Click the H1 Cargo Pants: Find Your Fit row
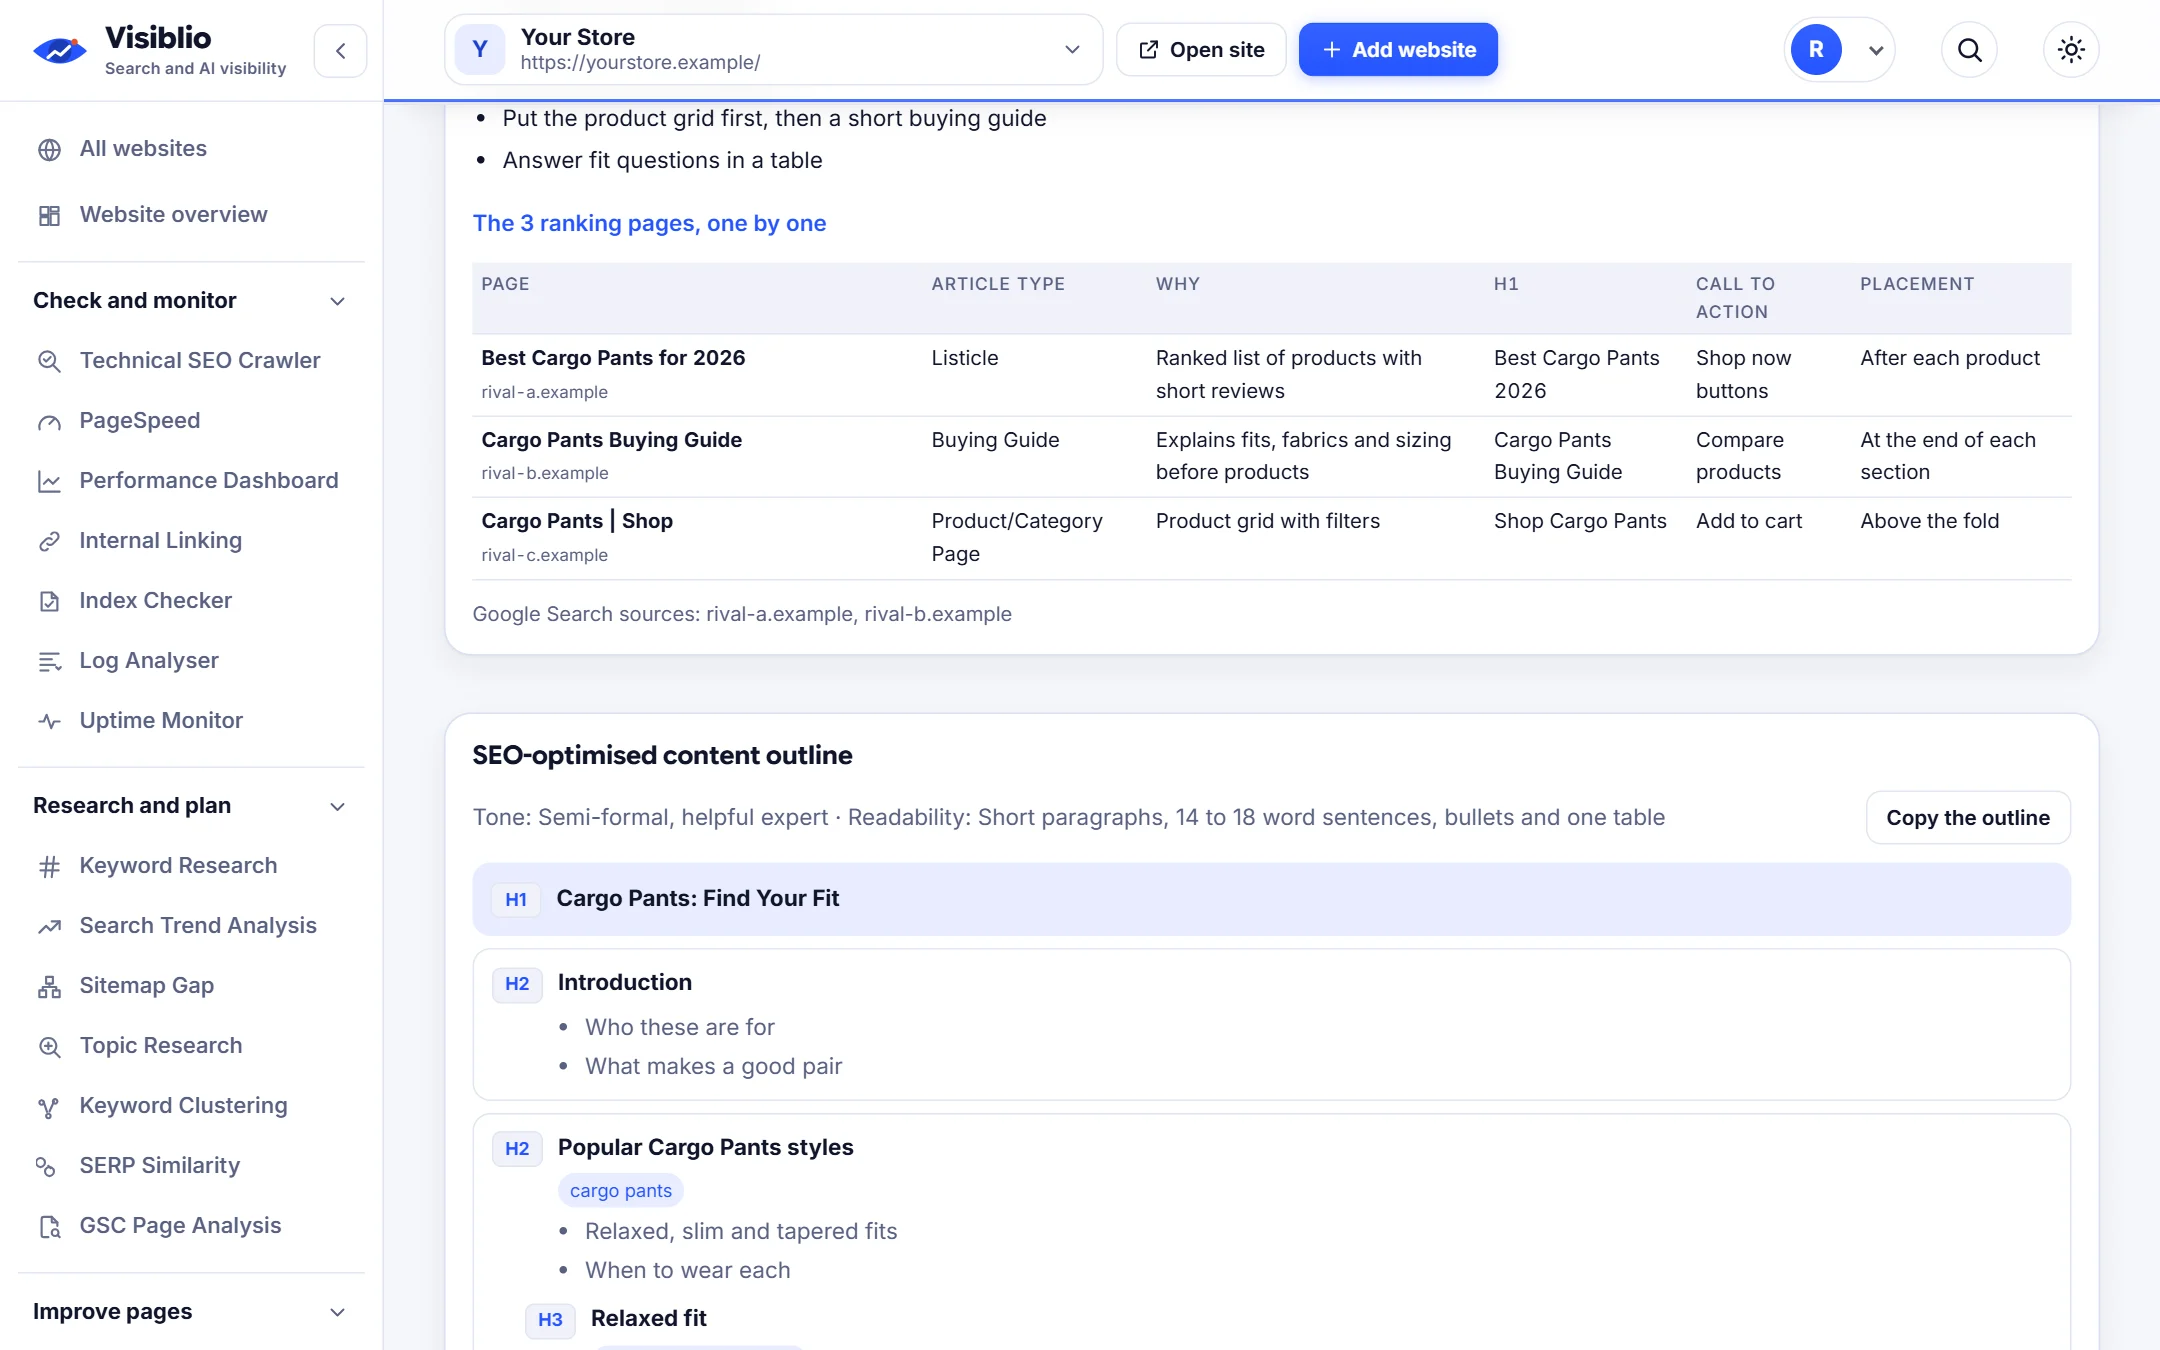 [1271, 899]
